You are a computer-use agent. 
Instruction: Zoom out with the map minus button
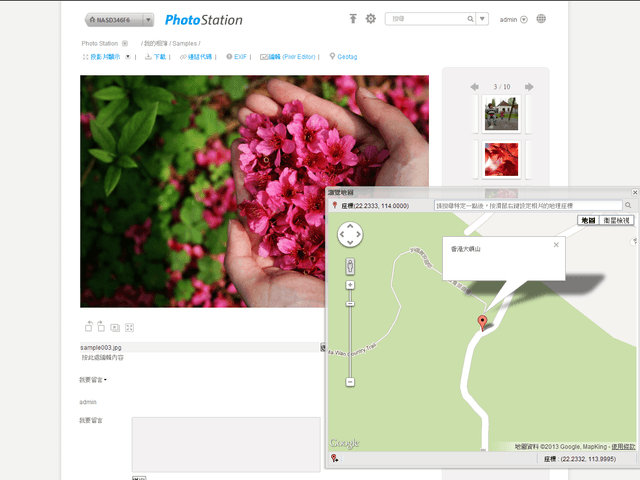[350, 382]
